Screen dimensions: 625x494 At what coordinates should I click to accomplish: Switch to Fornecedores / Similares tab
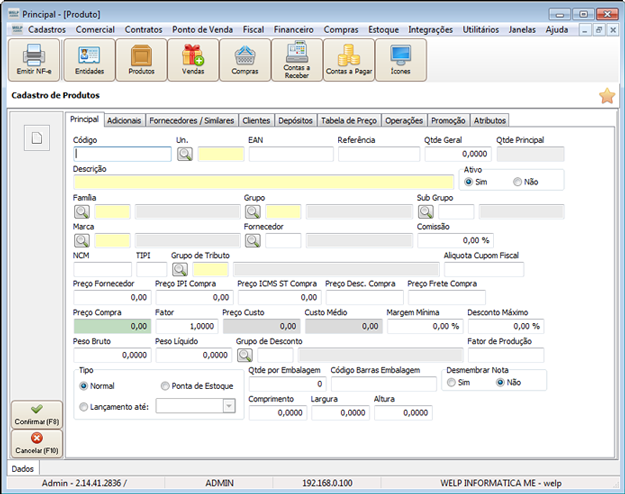pyautogui.click(x=191, y=120)
